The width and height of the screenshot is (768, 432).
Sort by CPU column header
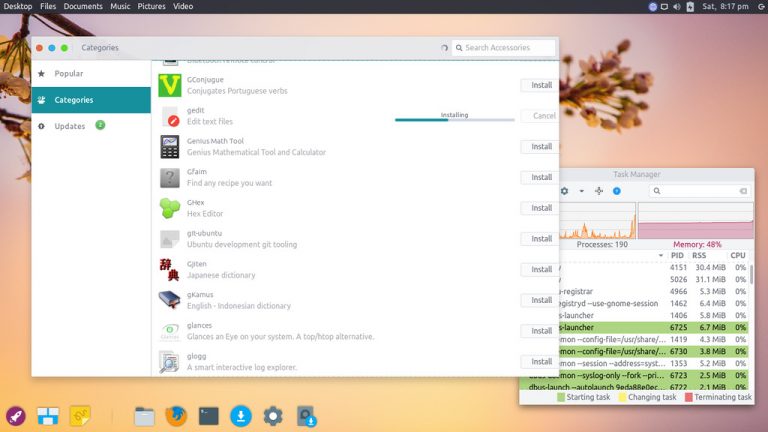click(738, 256)
